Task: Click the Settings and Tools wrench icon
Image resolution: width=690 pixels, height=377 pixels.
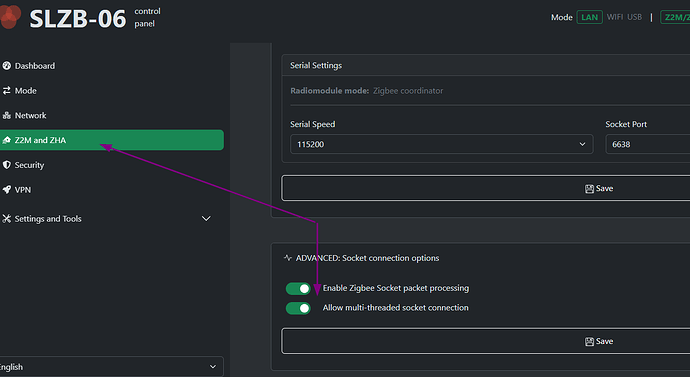Action: (7, 219)
